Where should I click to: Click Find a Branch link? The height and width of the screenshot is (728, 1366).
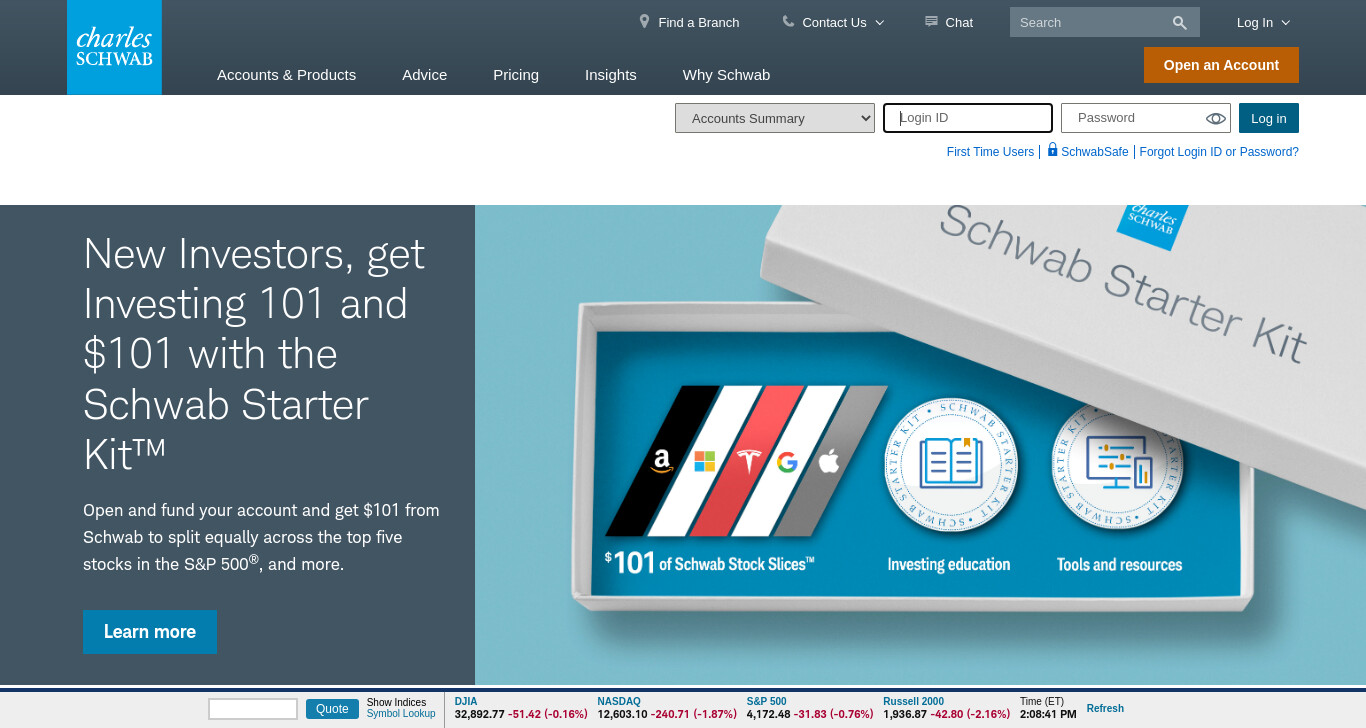coord(699,22)
